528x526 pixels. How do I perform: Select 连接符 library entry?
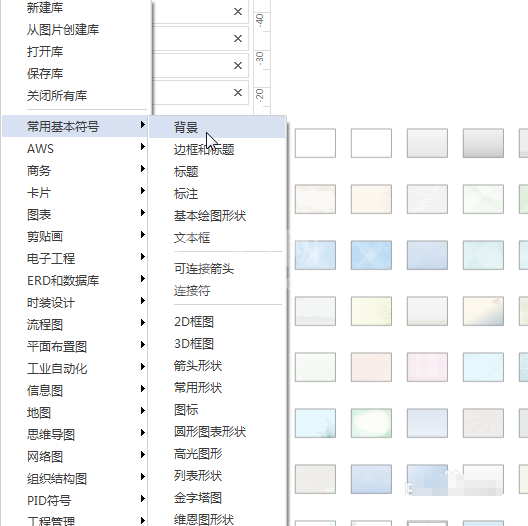[218, 290]
